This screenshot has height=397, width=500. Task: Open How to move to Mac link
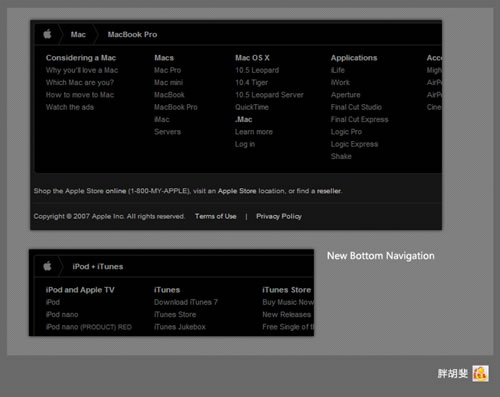coord(80,95)
